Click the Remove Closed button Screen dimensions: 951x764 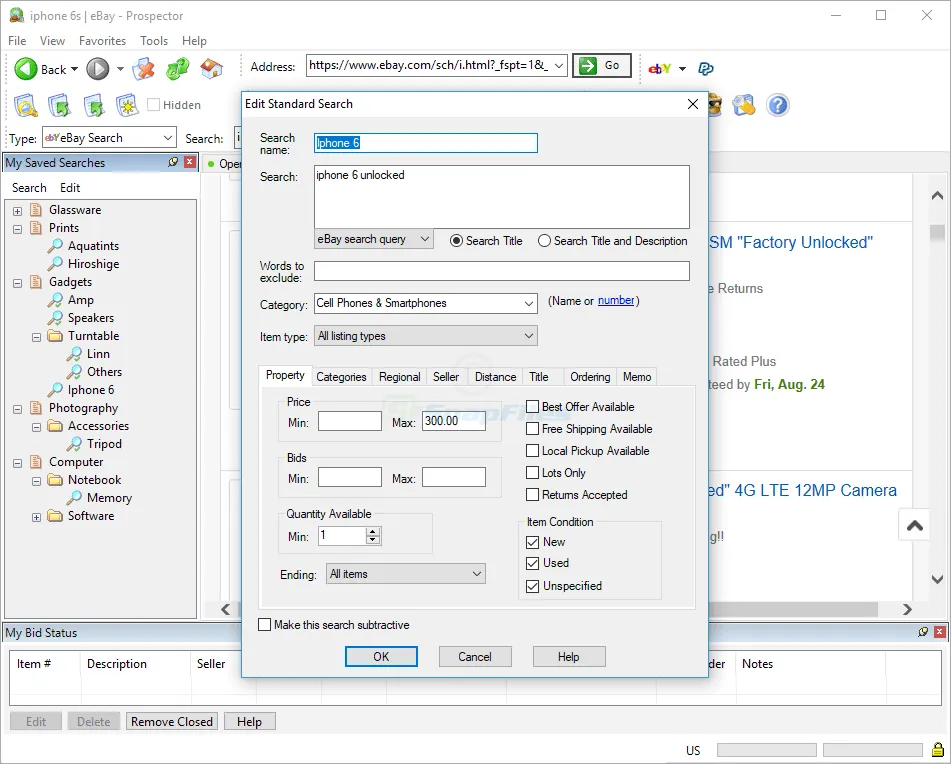click(172, 722)
